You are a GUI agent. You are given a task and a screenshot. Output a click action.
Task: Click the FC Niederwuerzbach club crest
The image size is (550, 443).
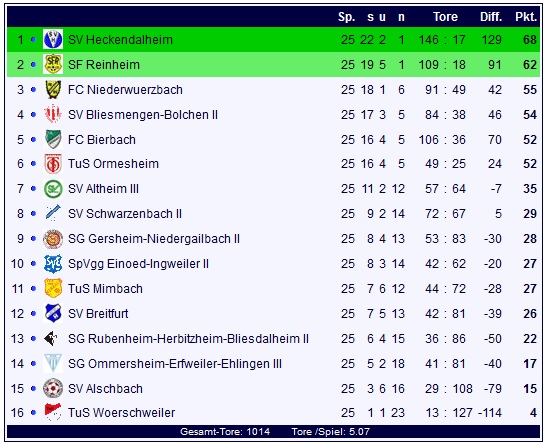point(53,89)
